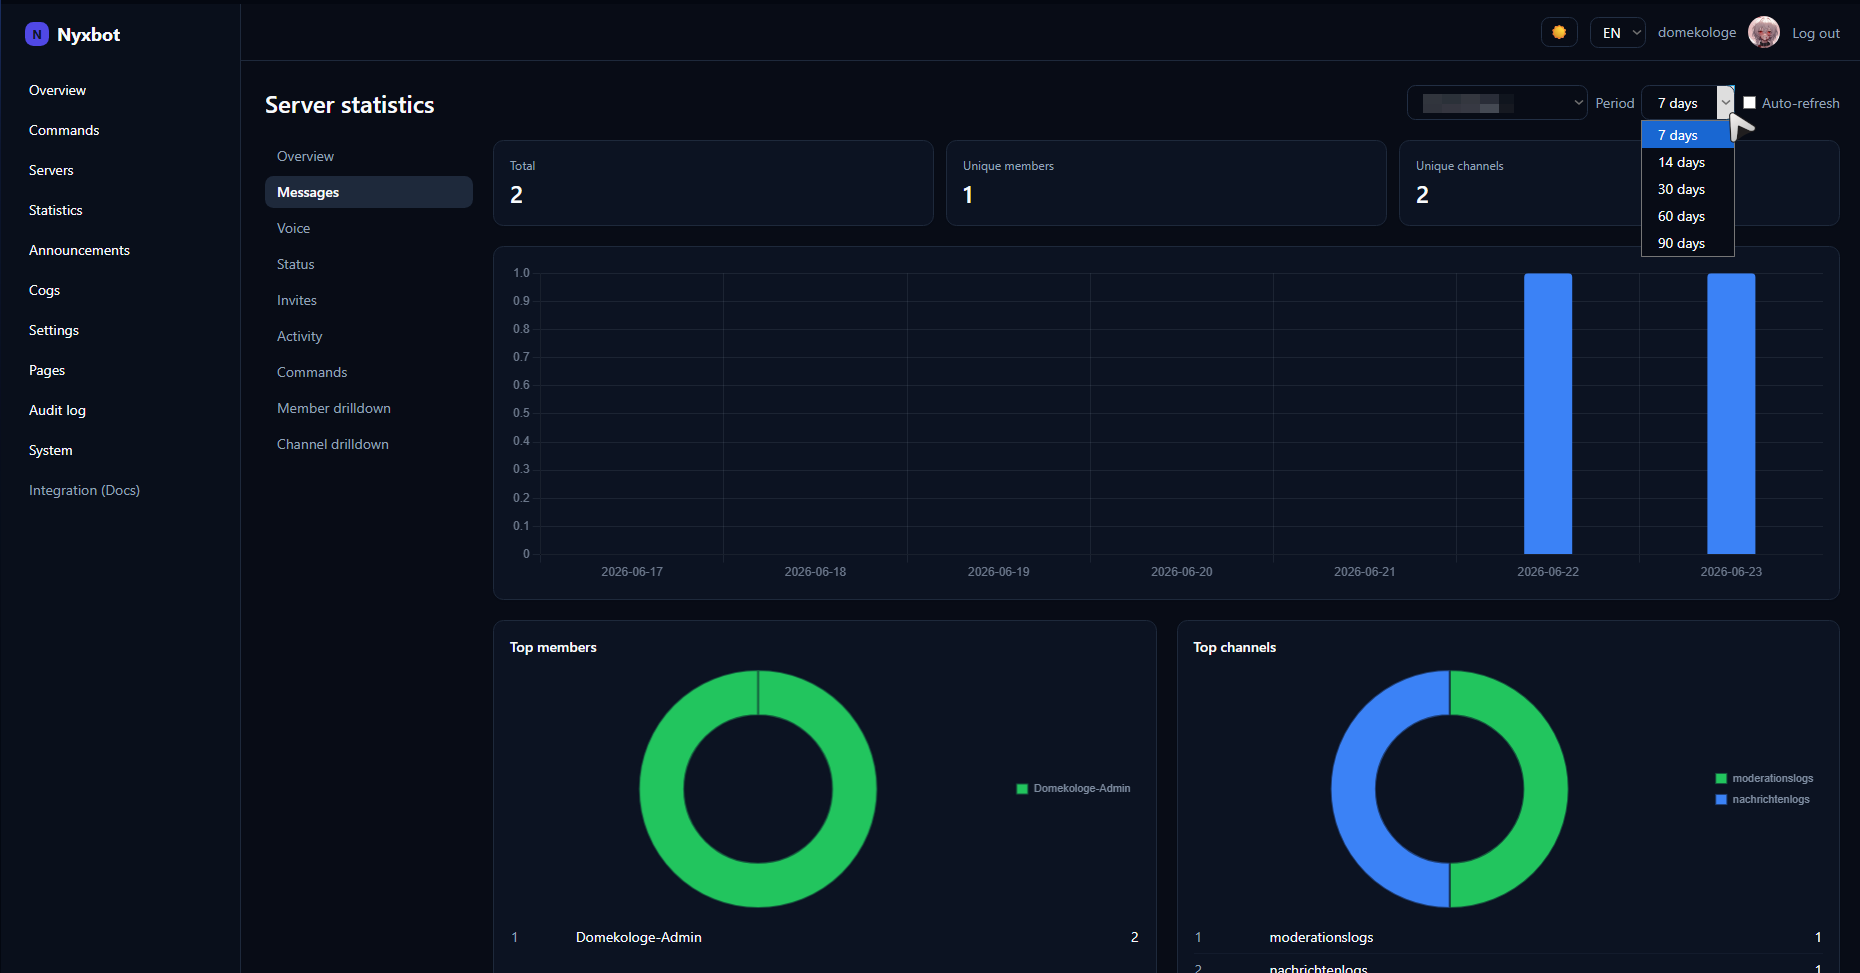Click the Unique members card
Viewport: 1860px width, 973px height.
click(x=1166, y=183)
